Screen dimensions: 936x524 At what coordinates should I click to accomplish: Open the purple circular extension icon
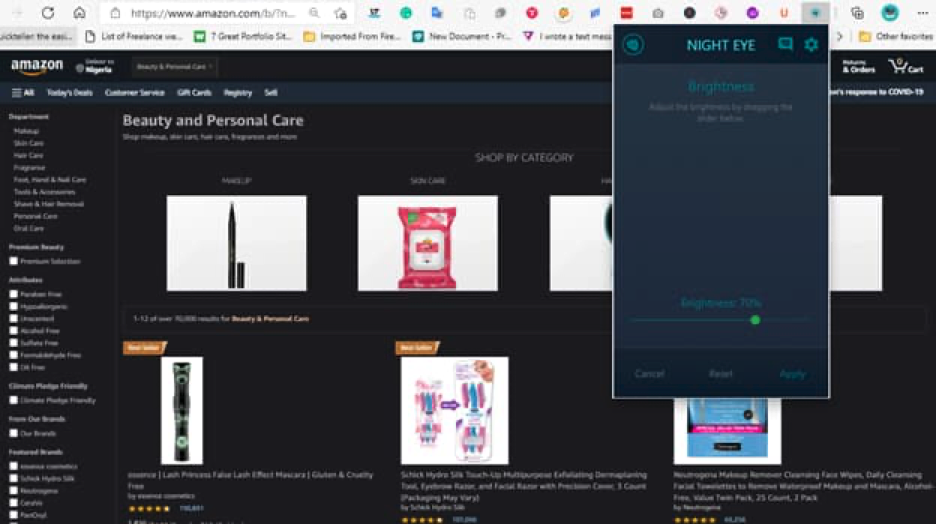pyautogui.click(x=752, y=13)
